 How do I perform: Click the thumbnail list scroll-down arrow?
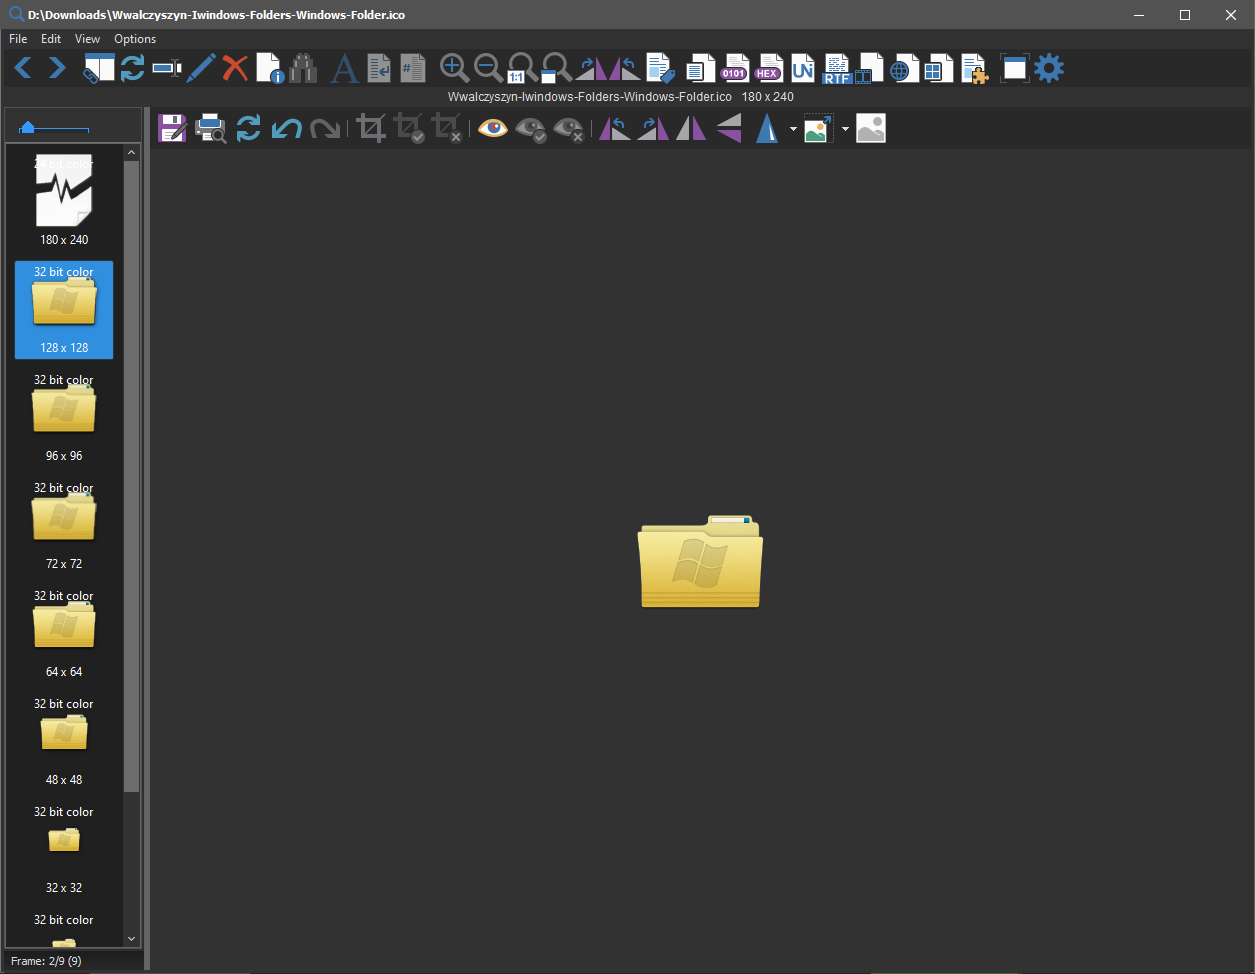pyautogui.click(x=131, y=939)
